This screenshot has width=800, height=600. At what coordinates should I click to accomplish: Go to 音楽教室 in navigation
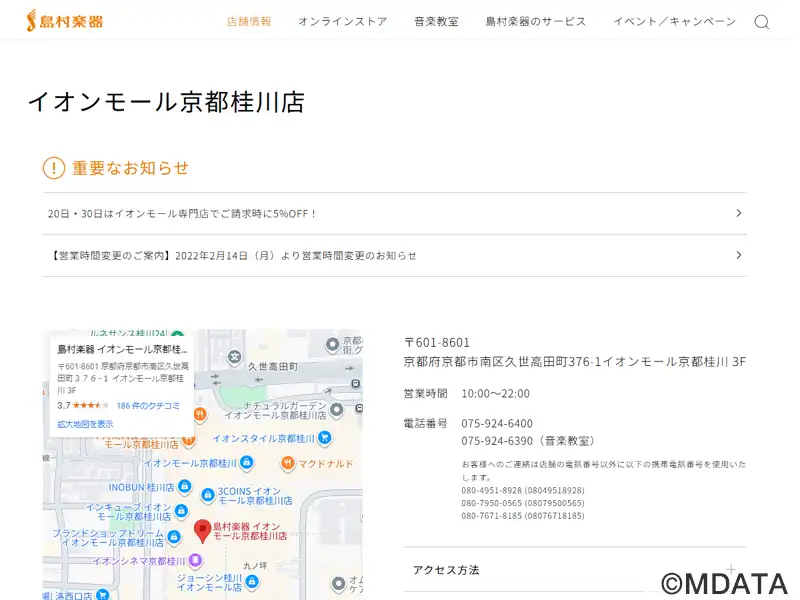tap(436, 22)
